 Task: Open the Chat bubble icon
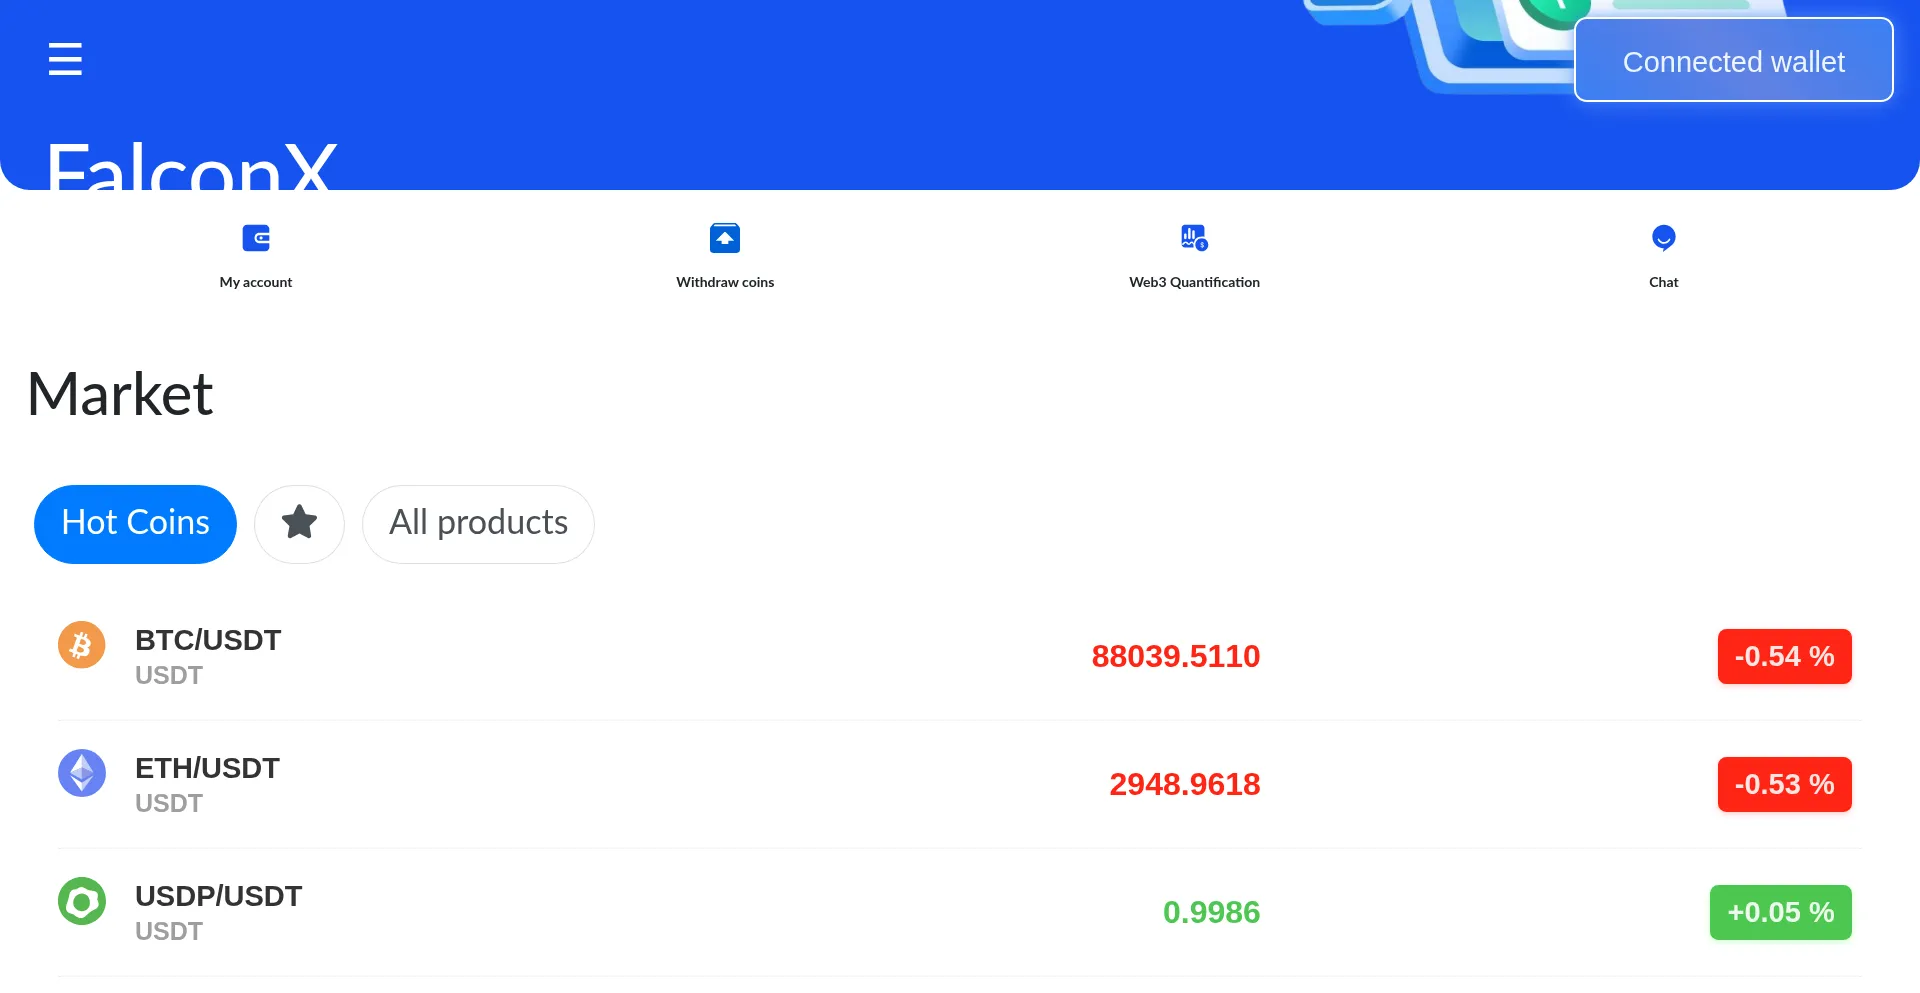pos(1663,238)
